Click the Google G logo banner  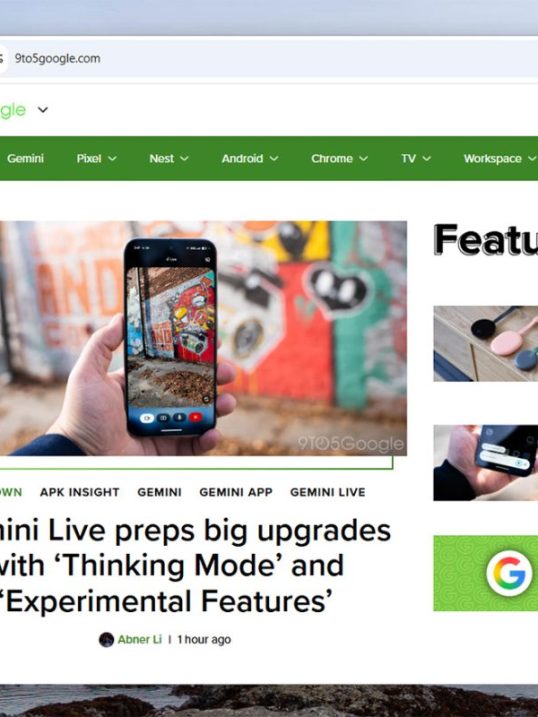click(485, 573)
